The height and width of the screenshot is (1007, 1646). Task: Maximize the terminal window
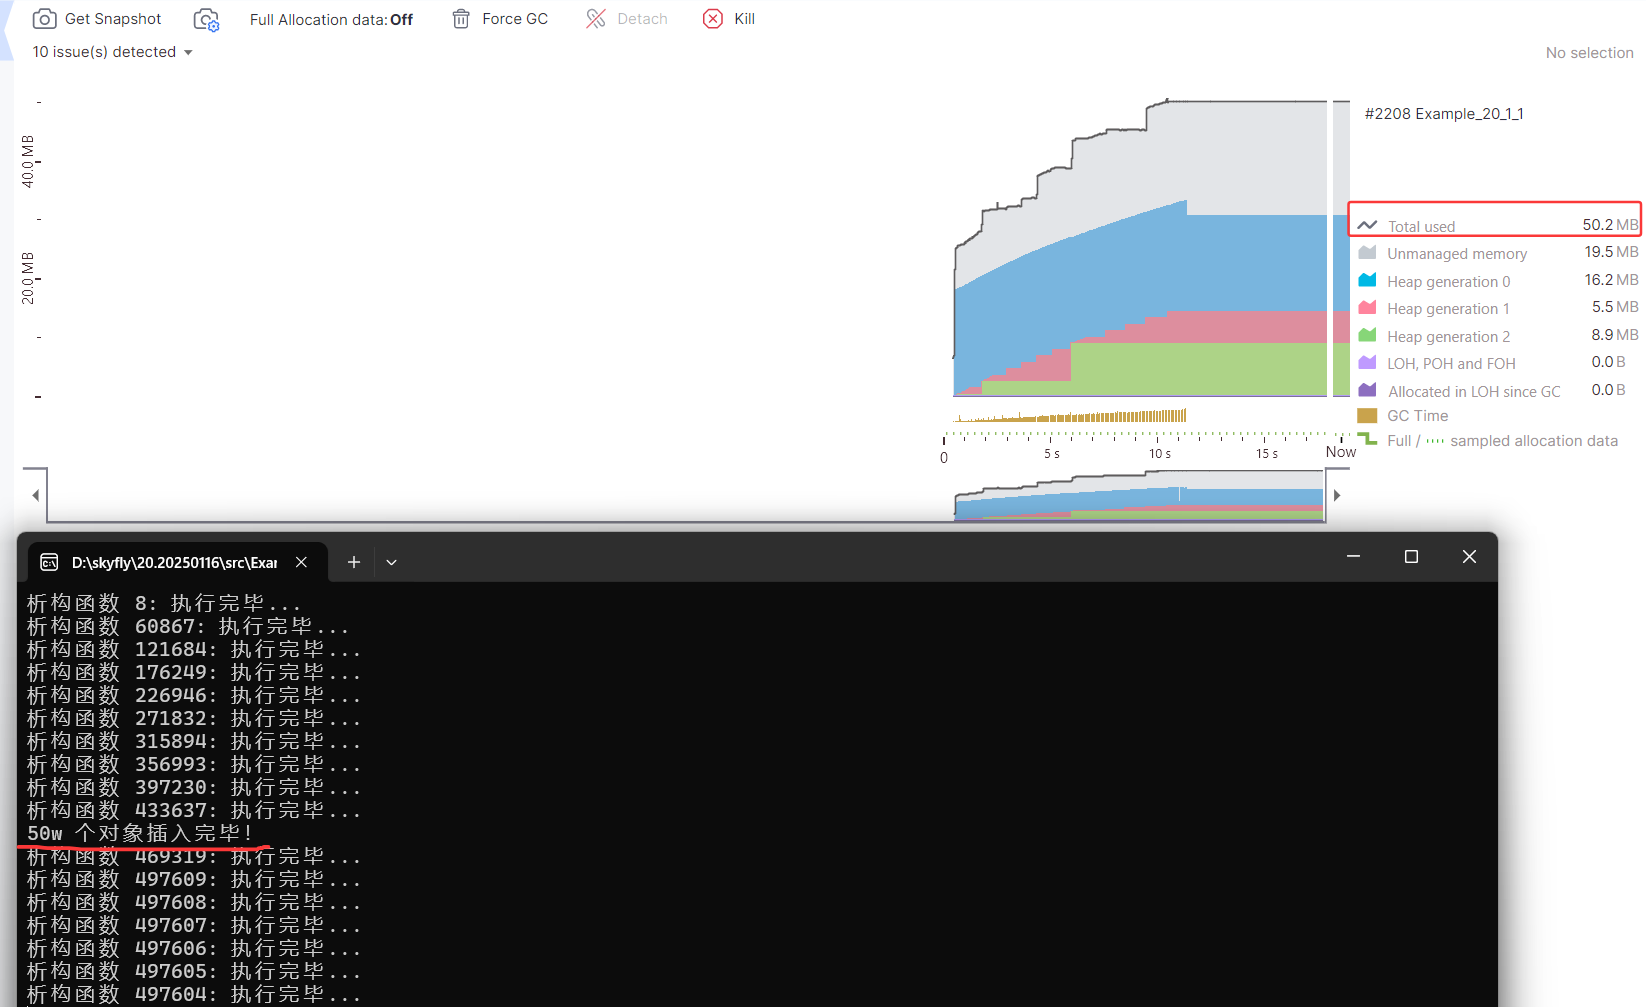[1411, 556]
